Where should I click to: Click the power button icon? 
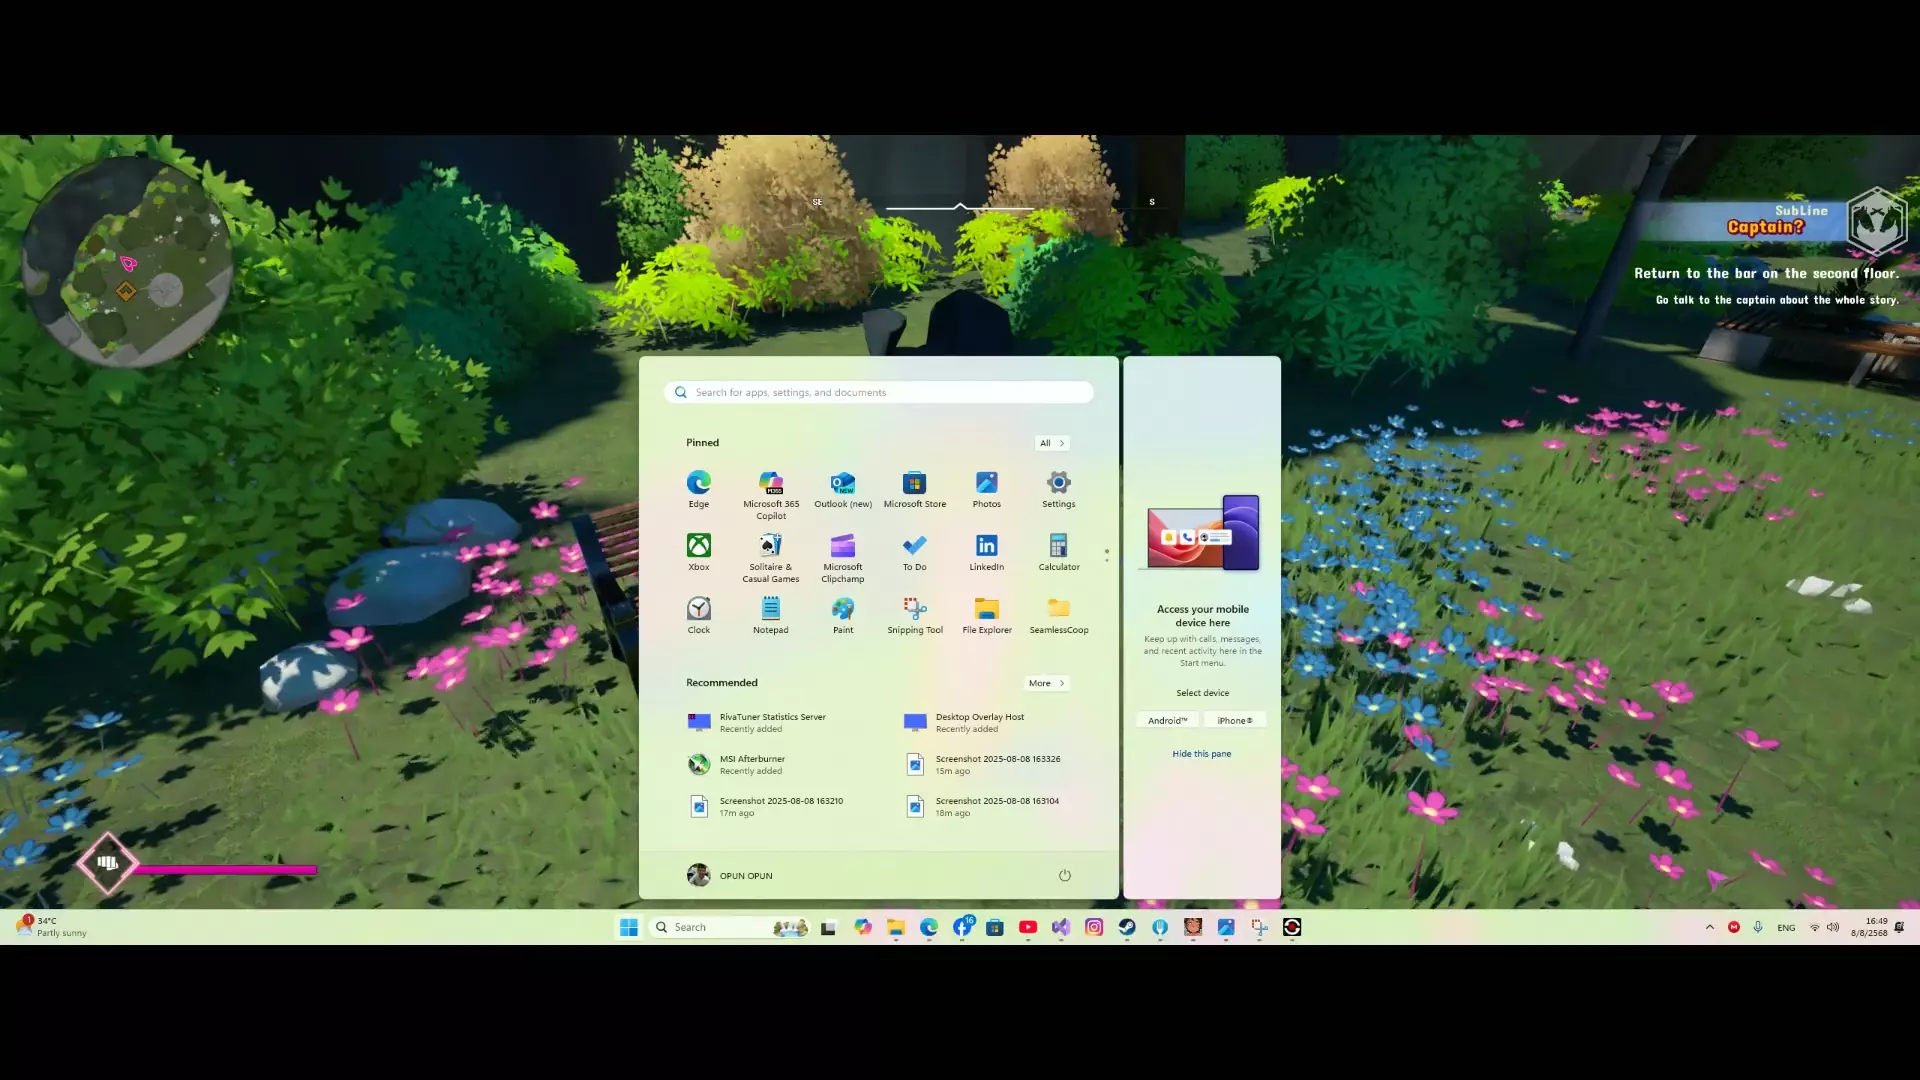pyautogui.click(x=1064, y=875)
